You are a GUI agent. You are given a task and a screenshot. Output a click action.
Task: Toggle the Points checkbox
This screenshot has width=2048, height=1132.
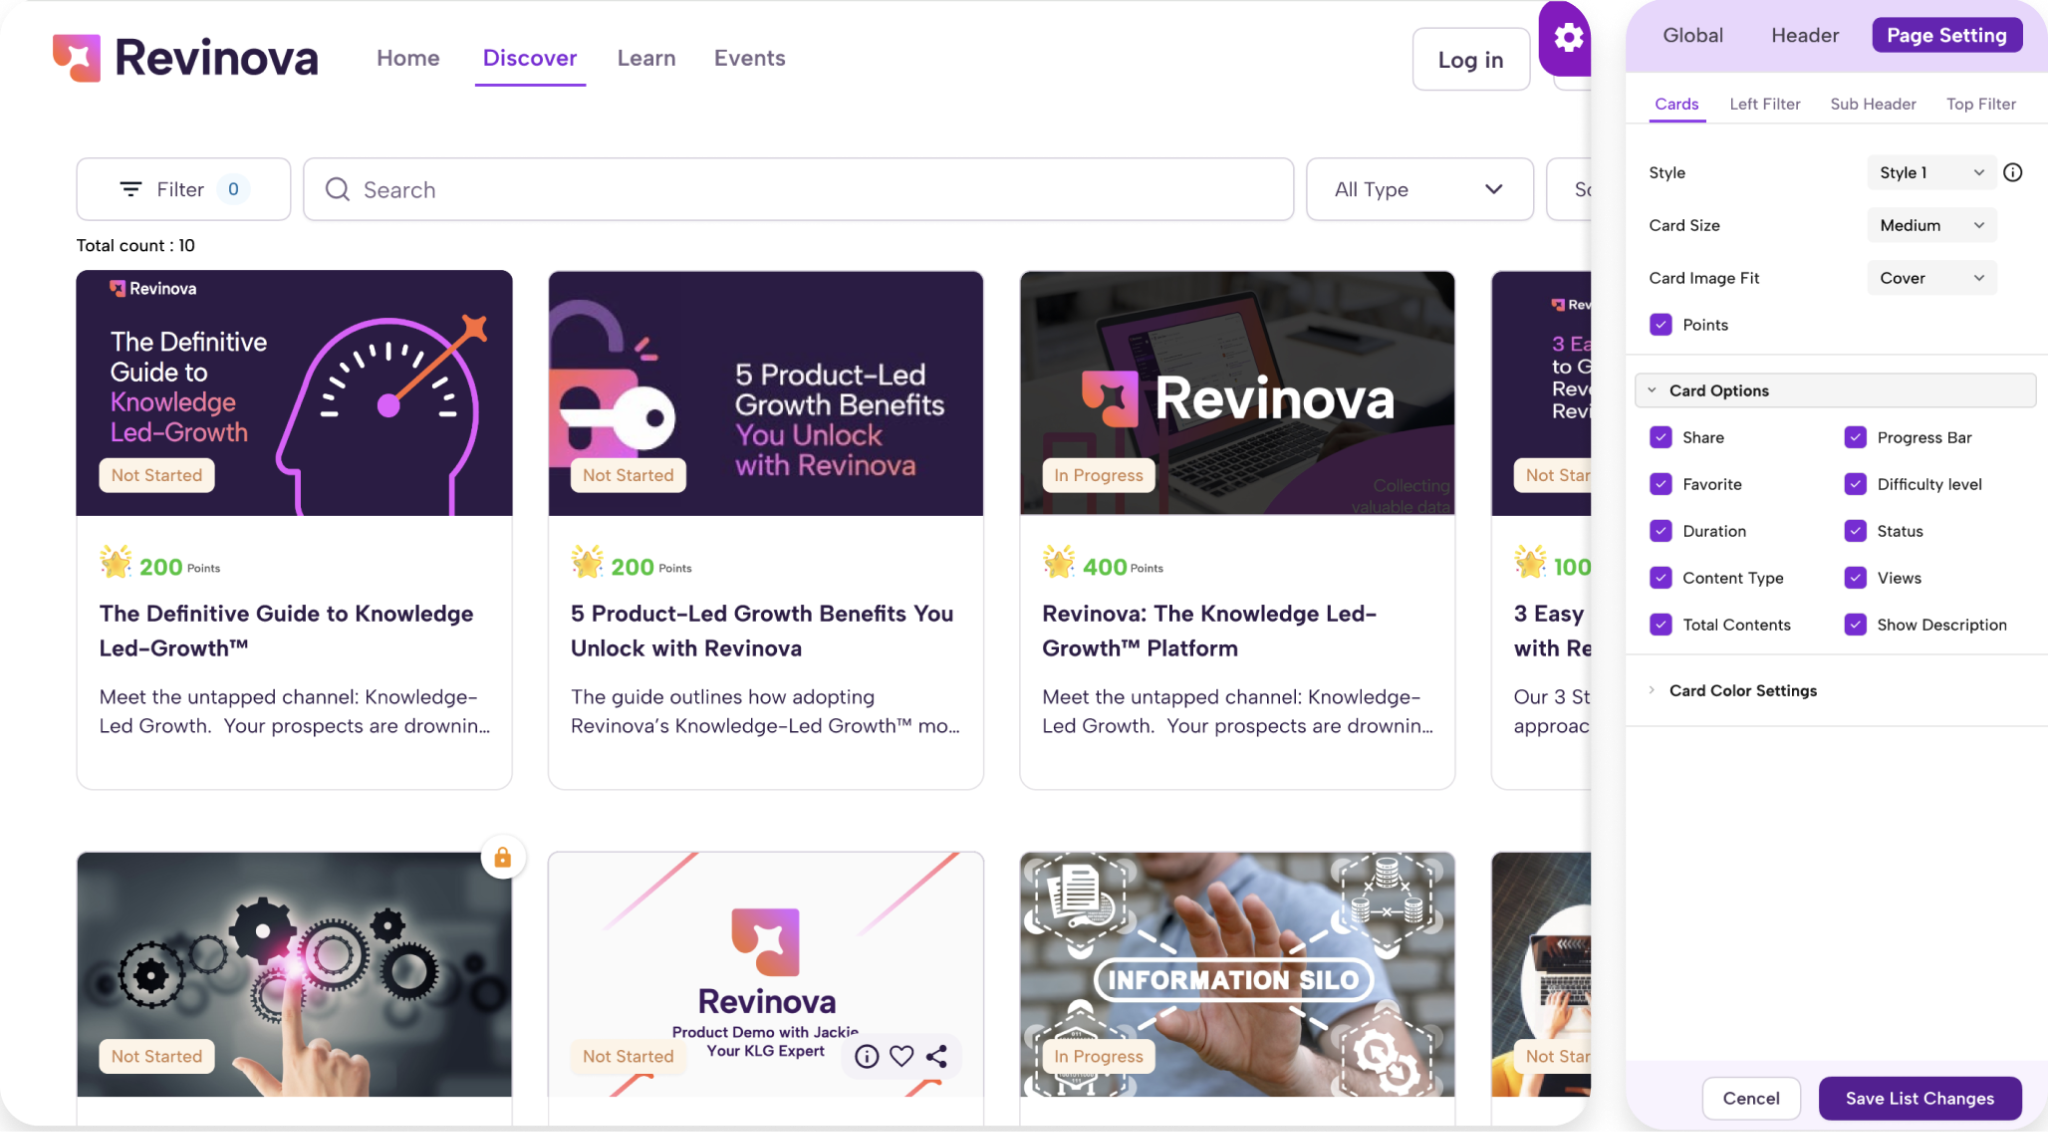1661,324
